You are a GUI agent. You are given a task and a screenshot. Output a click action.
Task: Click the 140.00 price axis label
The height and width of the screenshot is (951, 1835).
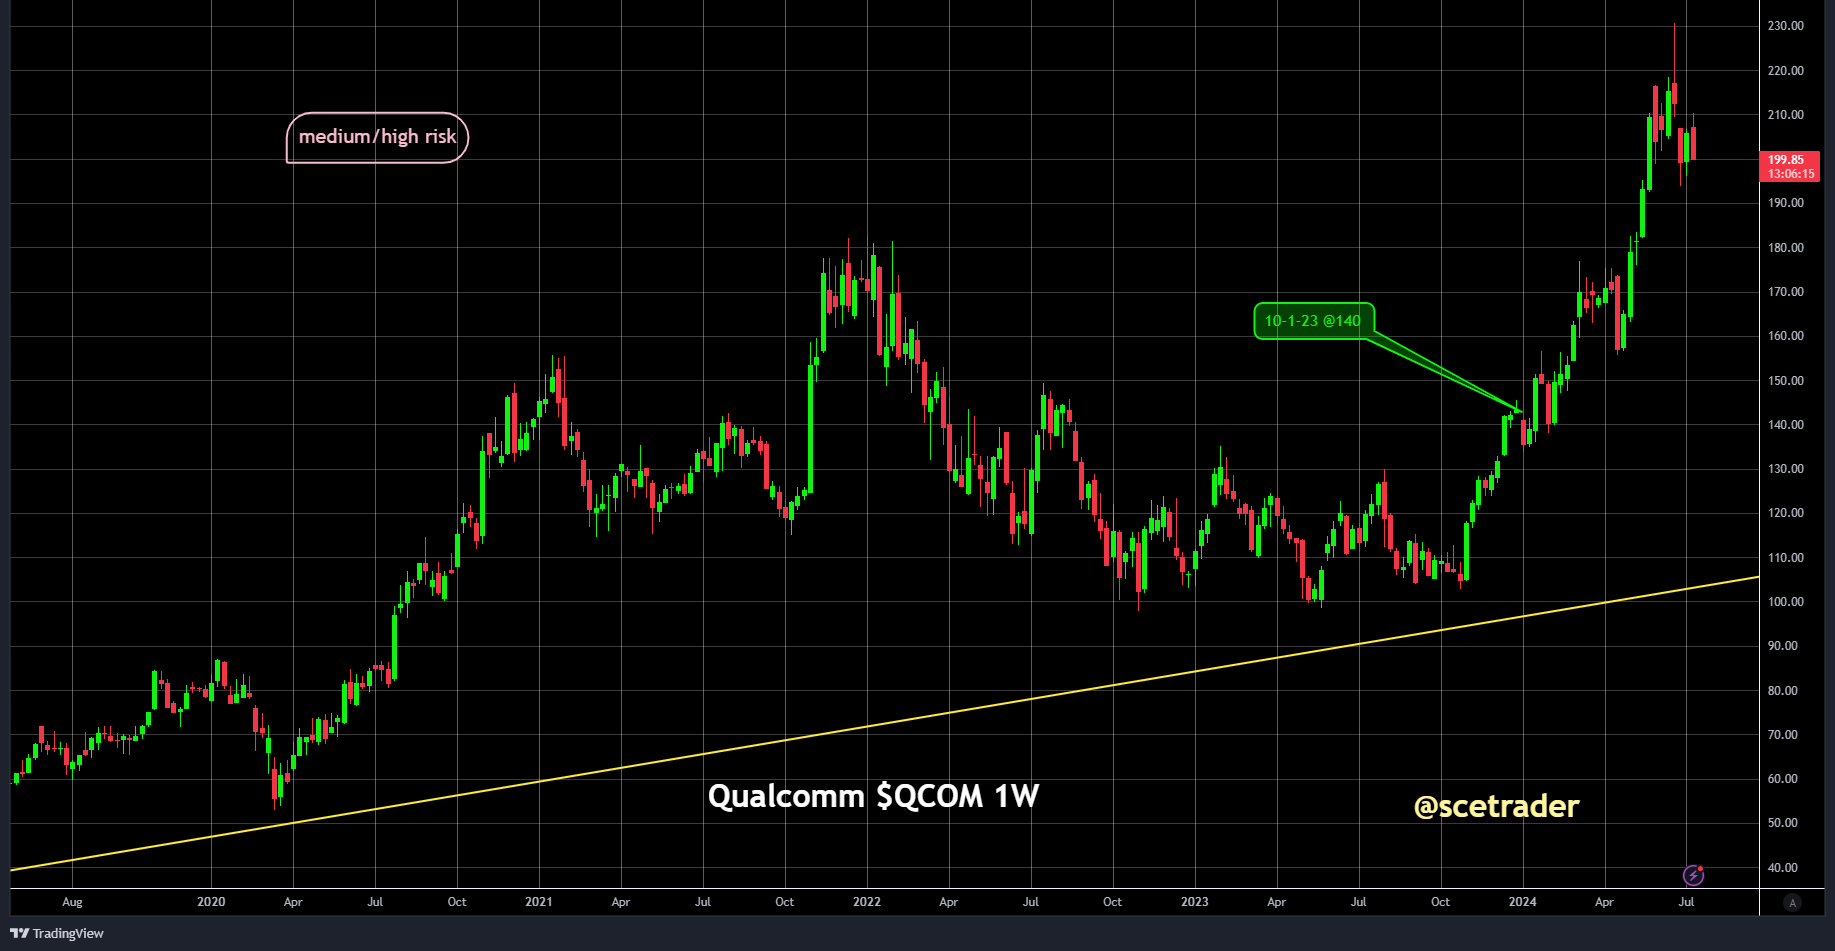point(1786,425)
